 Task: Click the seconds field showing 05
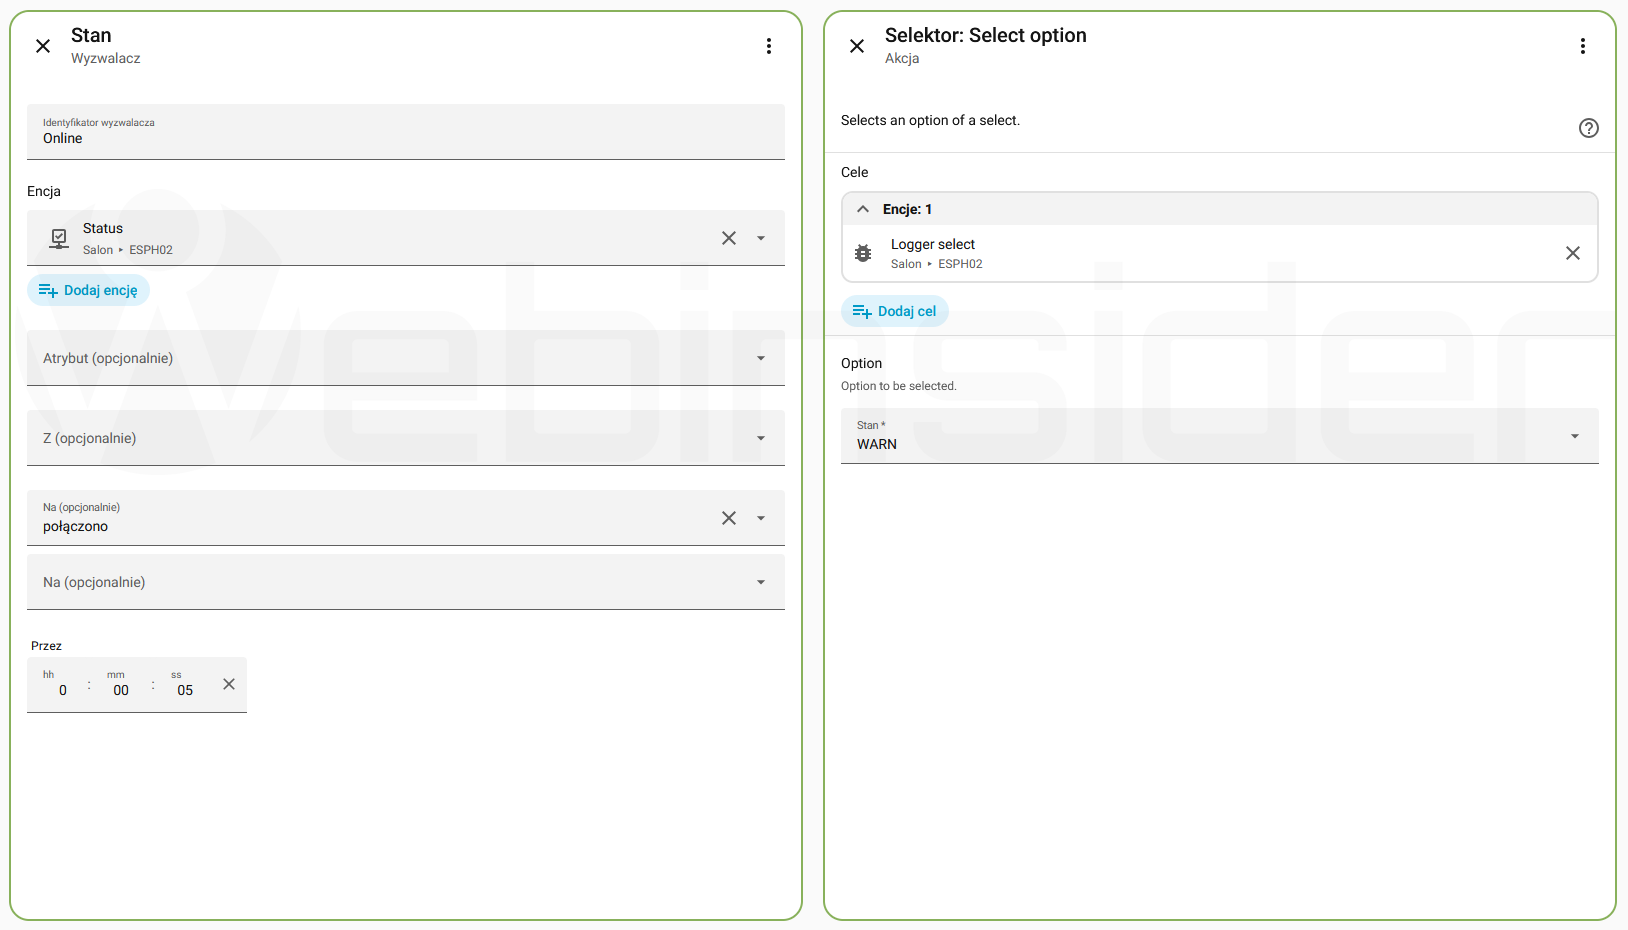(x=185, y=690)
